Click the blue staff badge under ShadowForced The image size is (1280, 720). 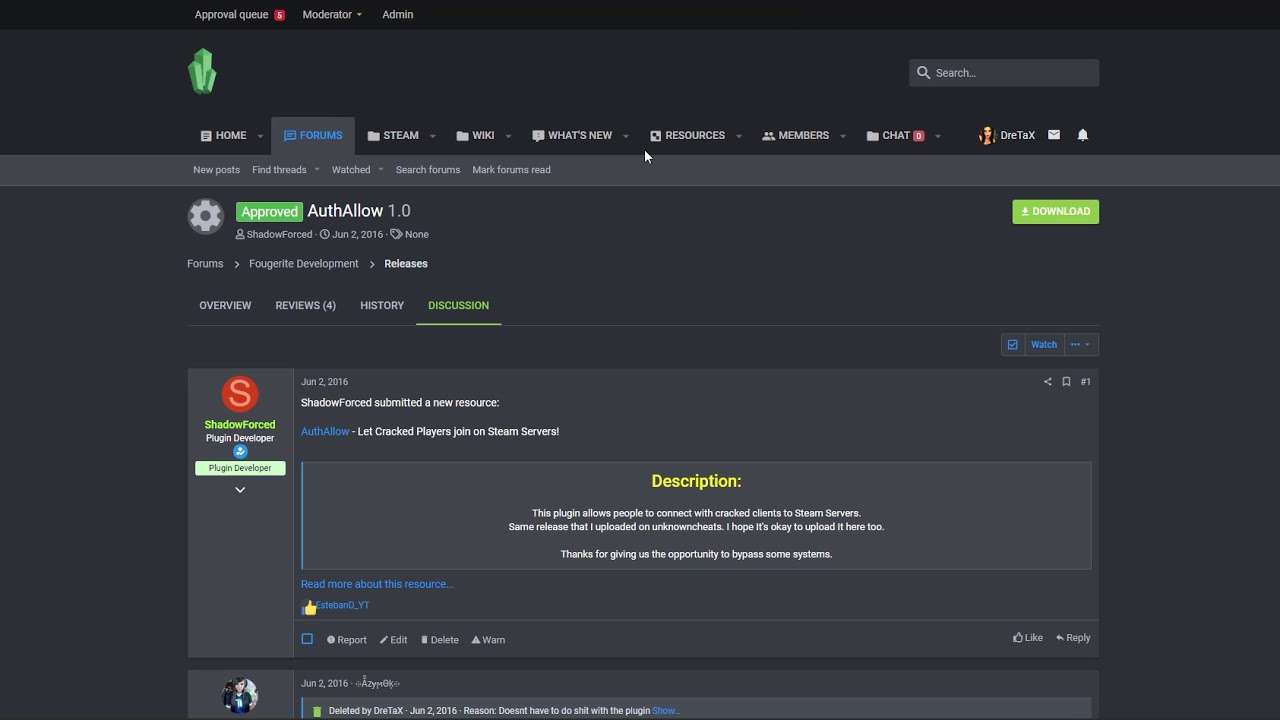click(x=240, y=451)
